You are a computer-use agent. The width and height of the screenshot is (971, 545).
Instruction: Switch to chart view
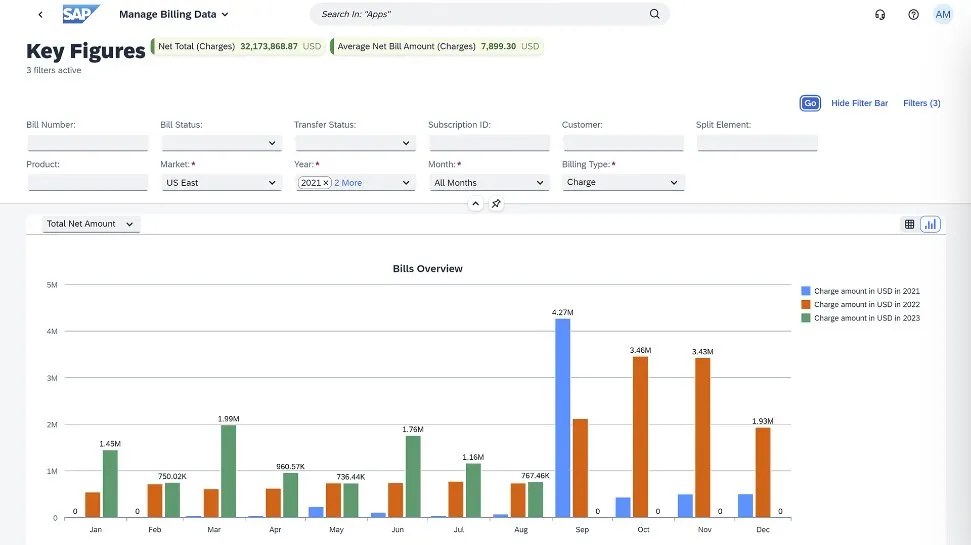click(x=930, y=224)
